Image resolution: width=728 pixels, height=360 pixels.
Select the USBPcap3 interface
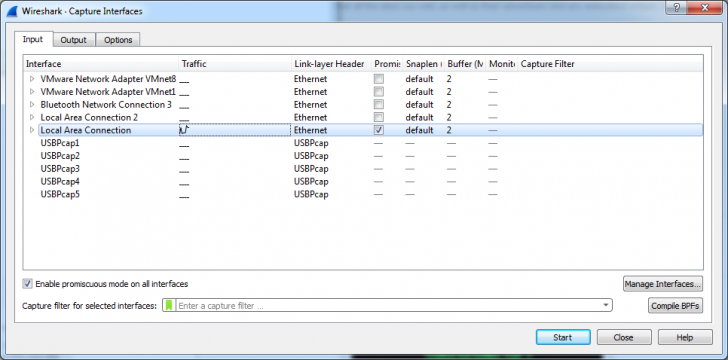(60, 169)
